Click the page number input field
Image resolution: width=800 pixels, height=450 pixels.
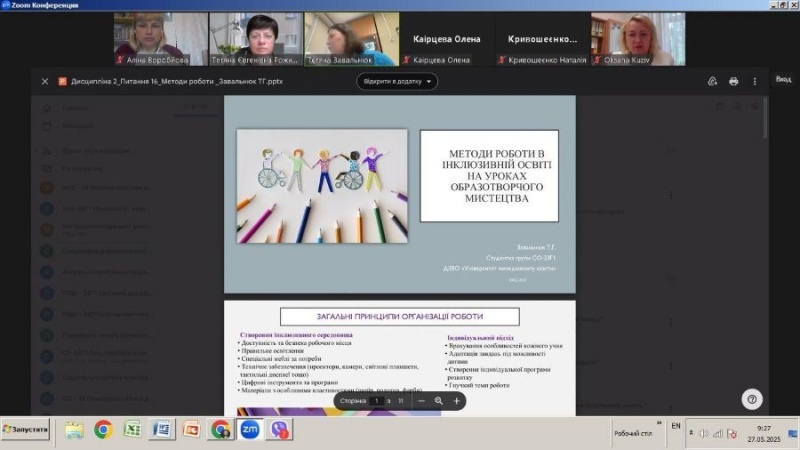(377, 400)
